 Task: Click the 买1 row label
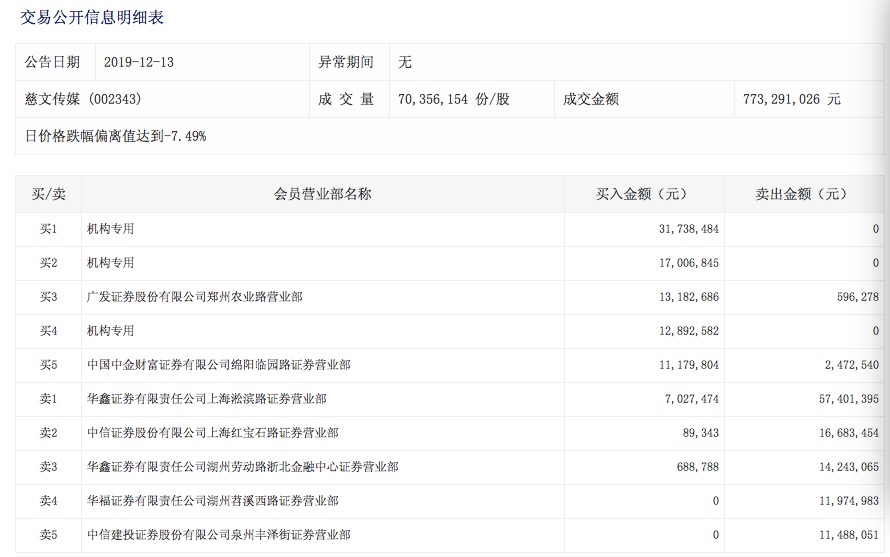pos(48,229)
